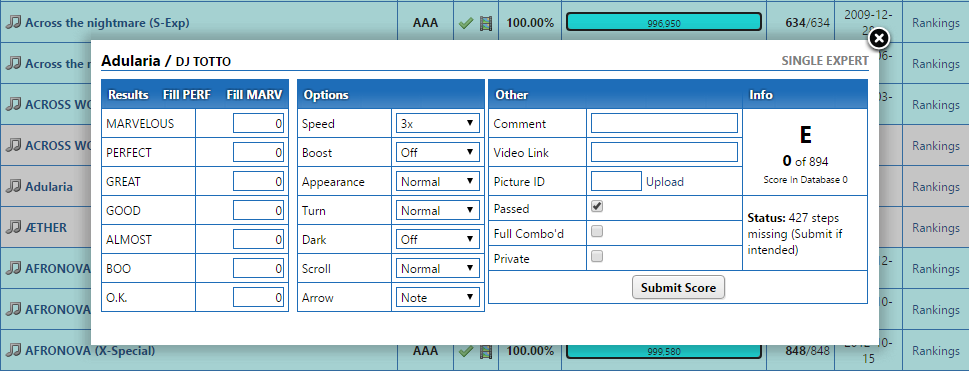The height and width of the screenshot is (371, 969).
Task: Click the green checkmark in AFRONOVA (X-Special) row
Action: point(466,351)
